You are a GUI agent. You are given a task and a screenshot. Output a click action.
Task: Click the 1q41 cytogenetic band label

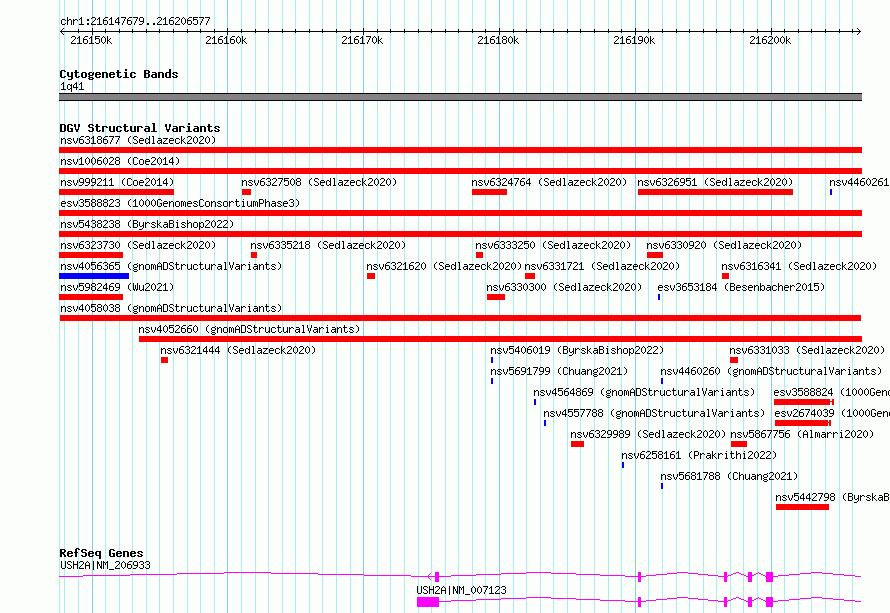pyautogui.click(x=72, y=86)
